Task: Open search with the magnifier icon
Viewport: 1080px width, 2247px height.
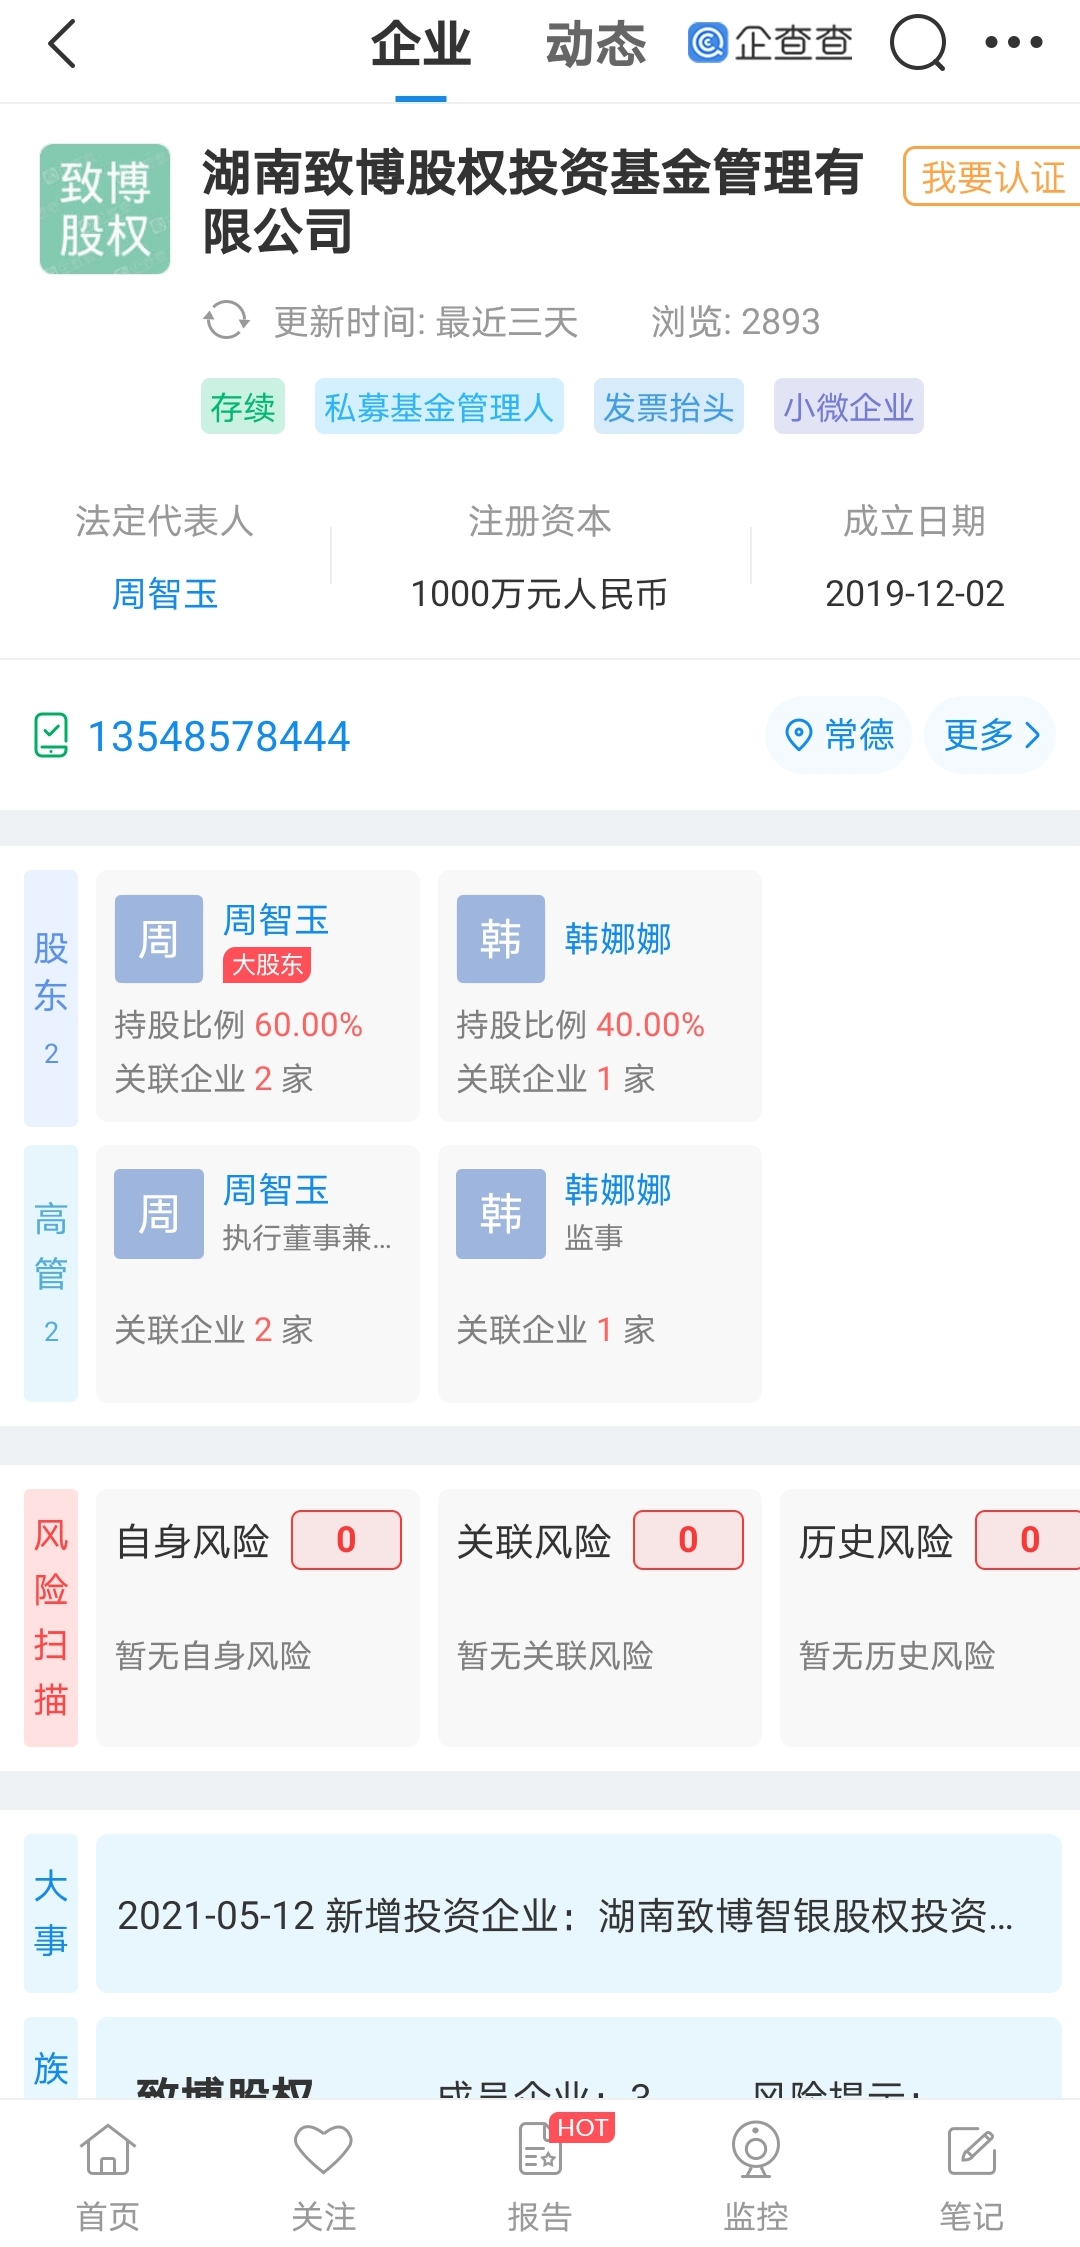Action: click(917, 44)
